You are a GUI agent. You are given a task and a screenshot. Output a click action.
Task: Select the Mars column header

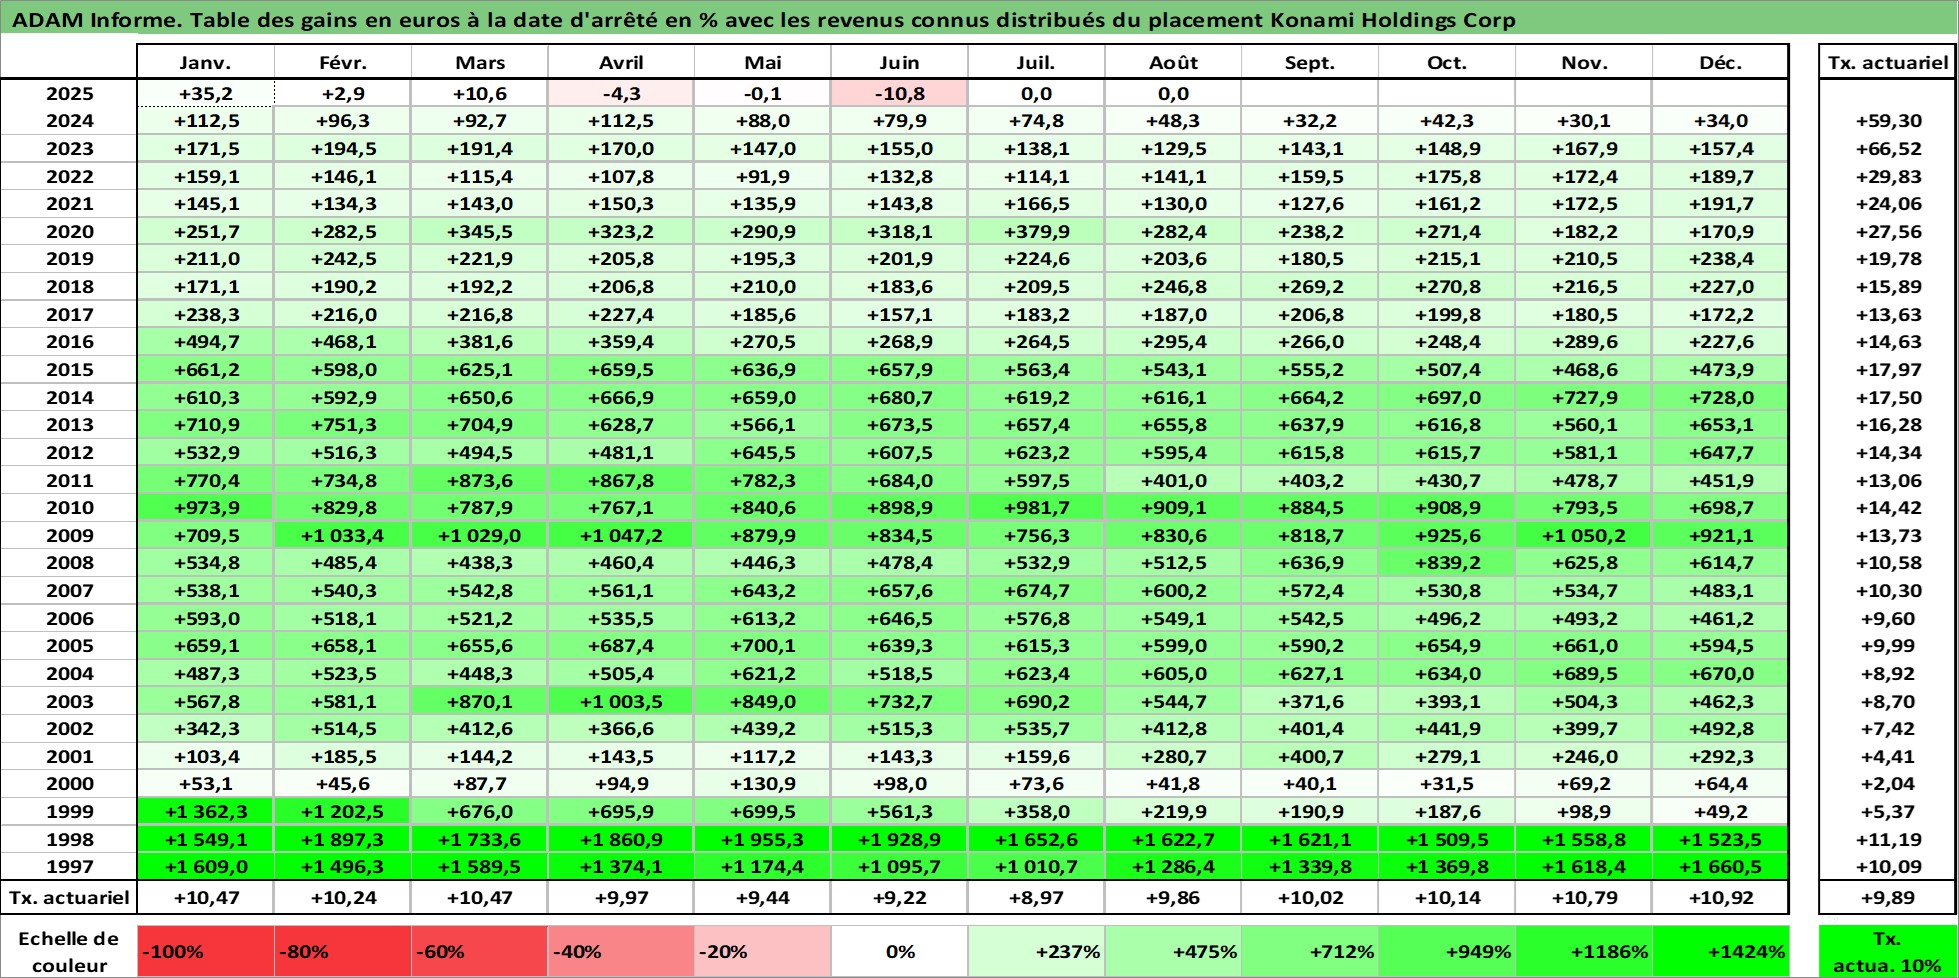pos(480,62)
